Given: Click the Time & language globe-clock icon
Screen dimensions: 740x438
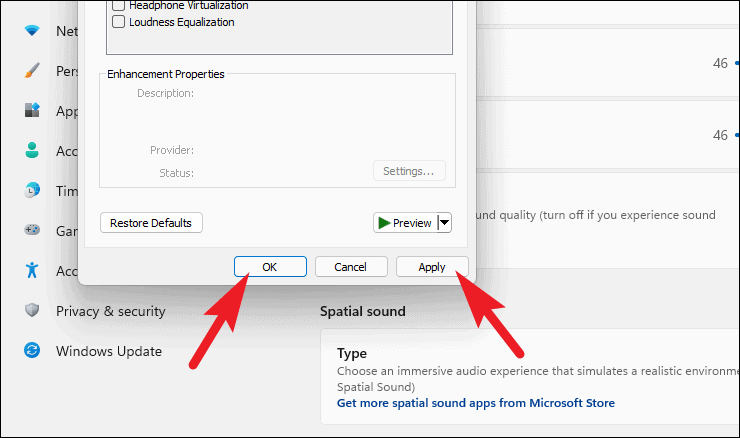Looking at the screenshot, I should tap(33, 191).
